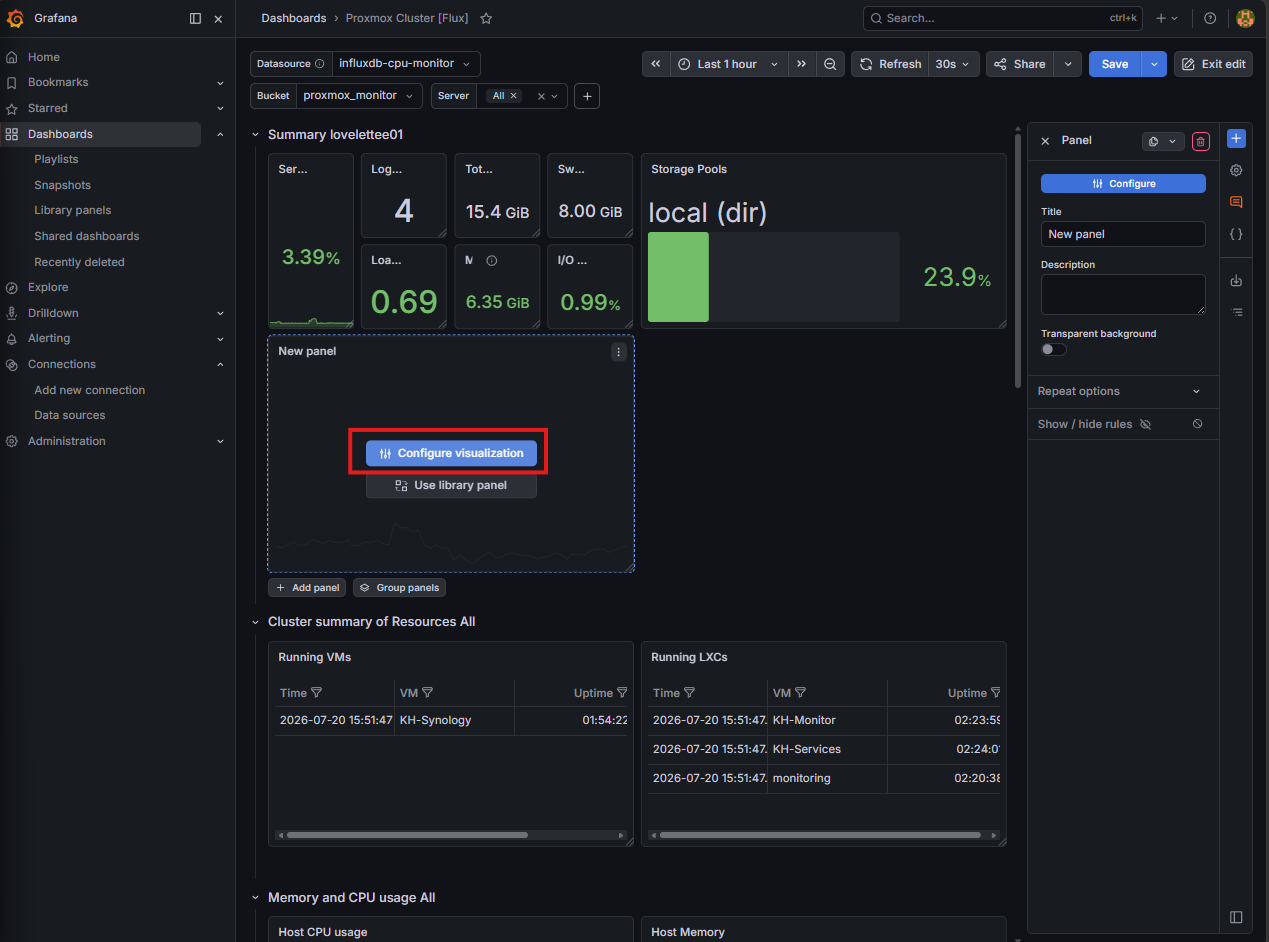
Task: Shift time range backward
Action: [656, 64]
